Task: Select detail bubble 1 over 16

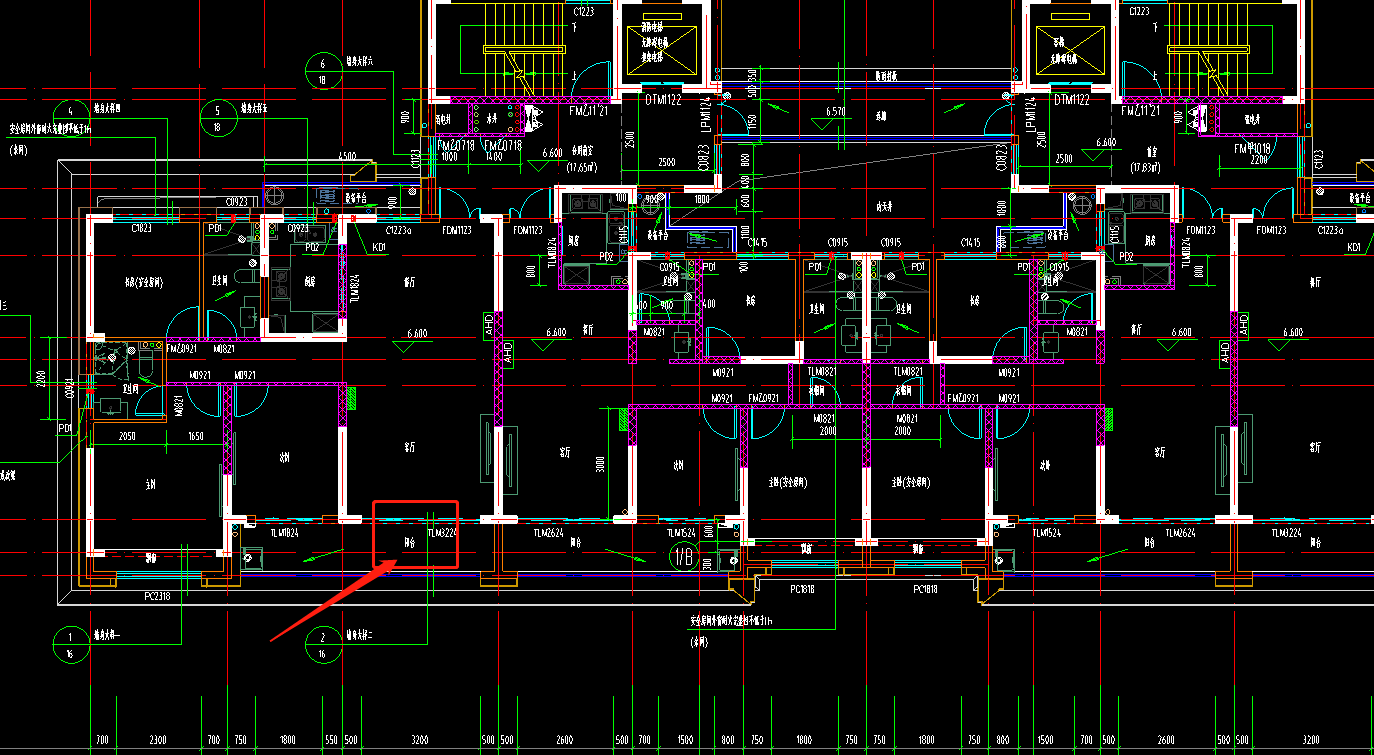Action: [70, 645]
